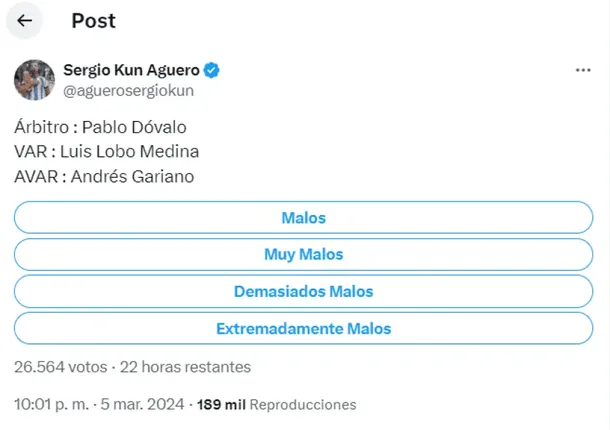
Task: Choose "Demasiados Malos" in the poll
Action: (x=304, y=291)
